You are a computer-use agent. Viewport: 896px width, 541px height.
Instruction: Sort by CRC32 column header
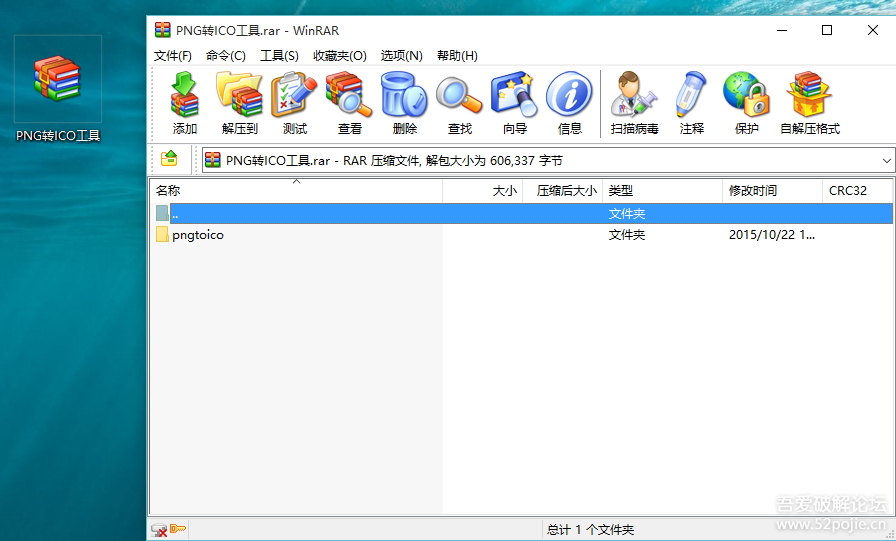point(857,190)
